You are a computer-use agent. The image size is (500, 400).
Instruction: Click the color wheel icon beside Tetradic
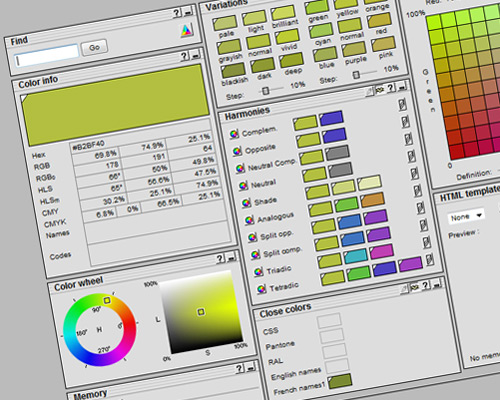[261, 289]
